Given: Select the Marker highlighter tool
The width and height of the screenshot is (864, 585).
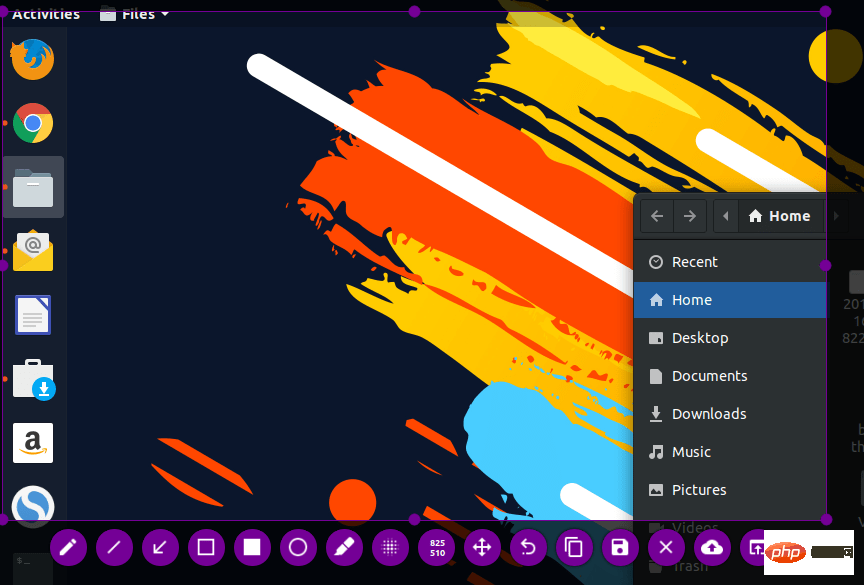Looking at the screenshot, I should click(x=344, y=548).
